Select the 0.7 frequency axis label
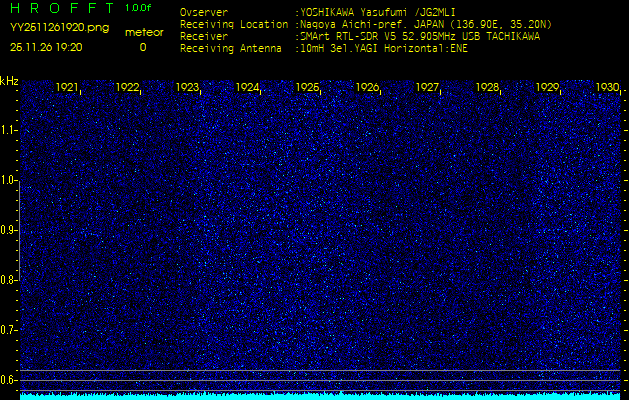Image resolution: width=629 pixels, height=400 pixels. click(9, 329)
